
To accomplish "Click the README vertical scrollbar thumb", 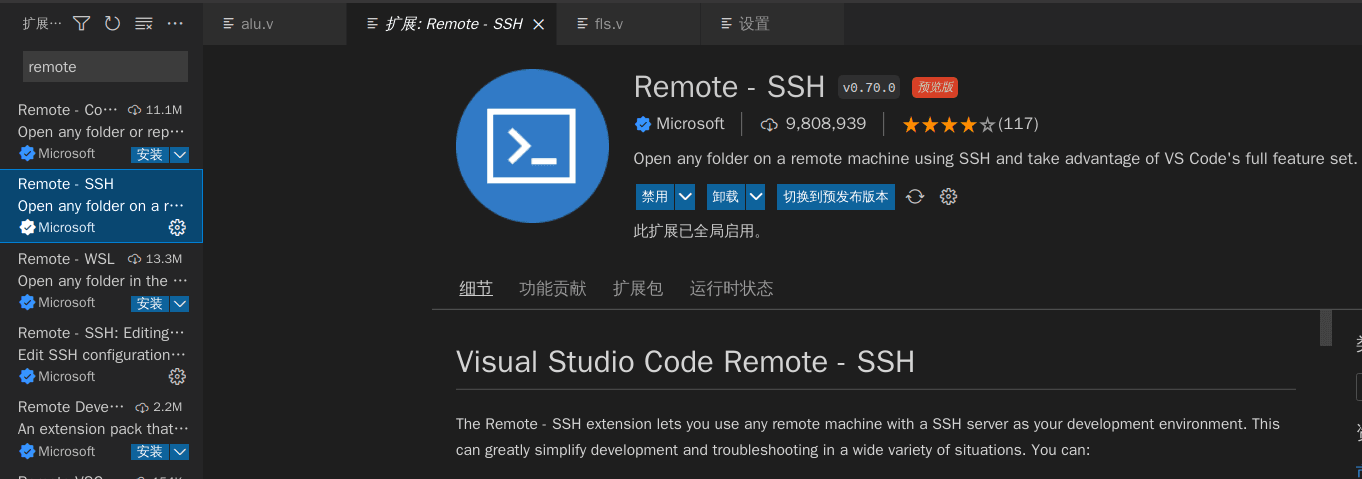I will [1326, 328].
